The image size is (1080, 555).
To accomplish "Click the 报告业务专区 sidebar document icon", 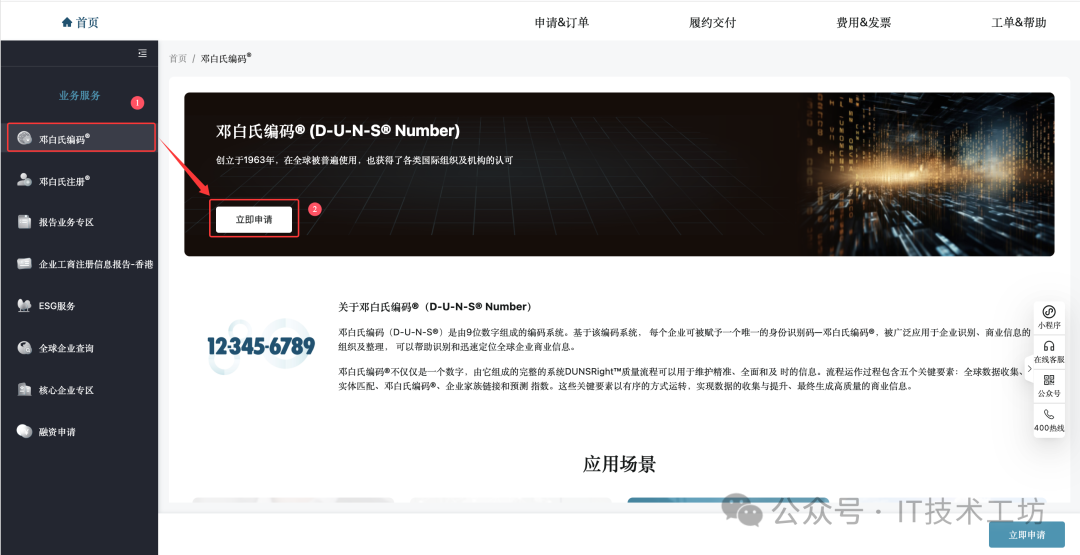I will coord(24,222).
